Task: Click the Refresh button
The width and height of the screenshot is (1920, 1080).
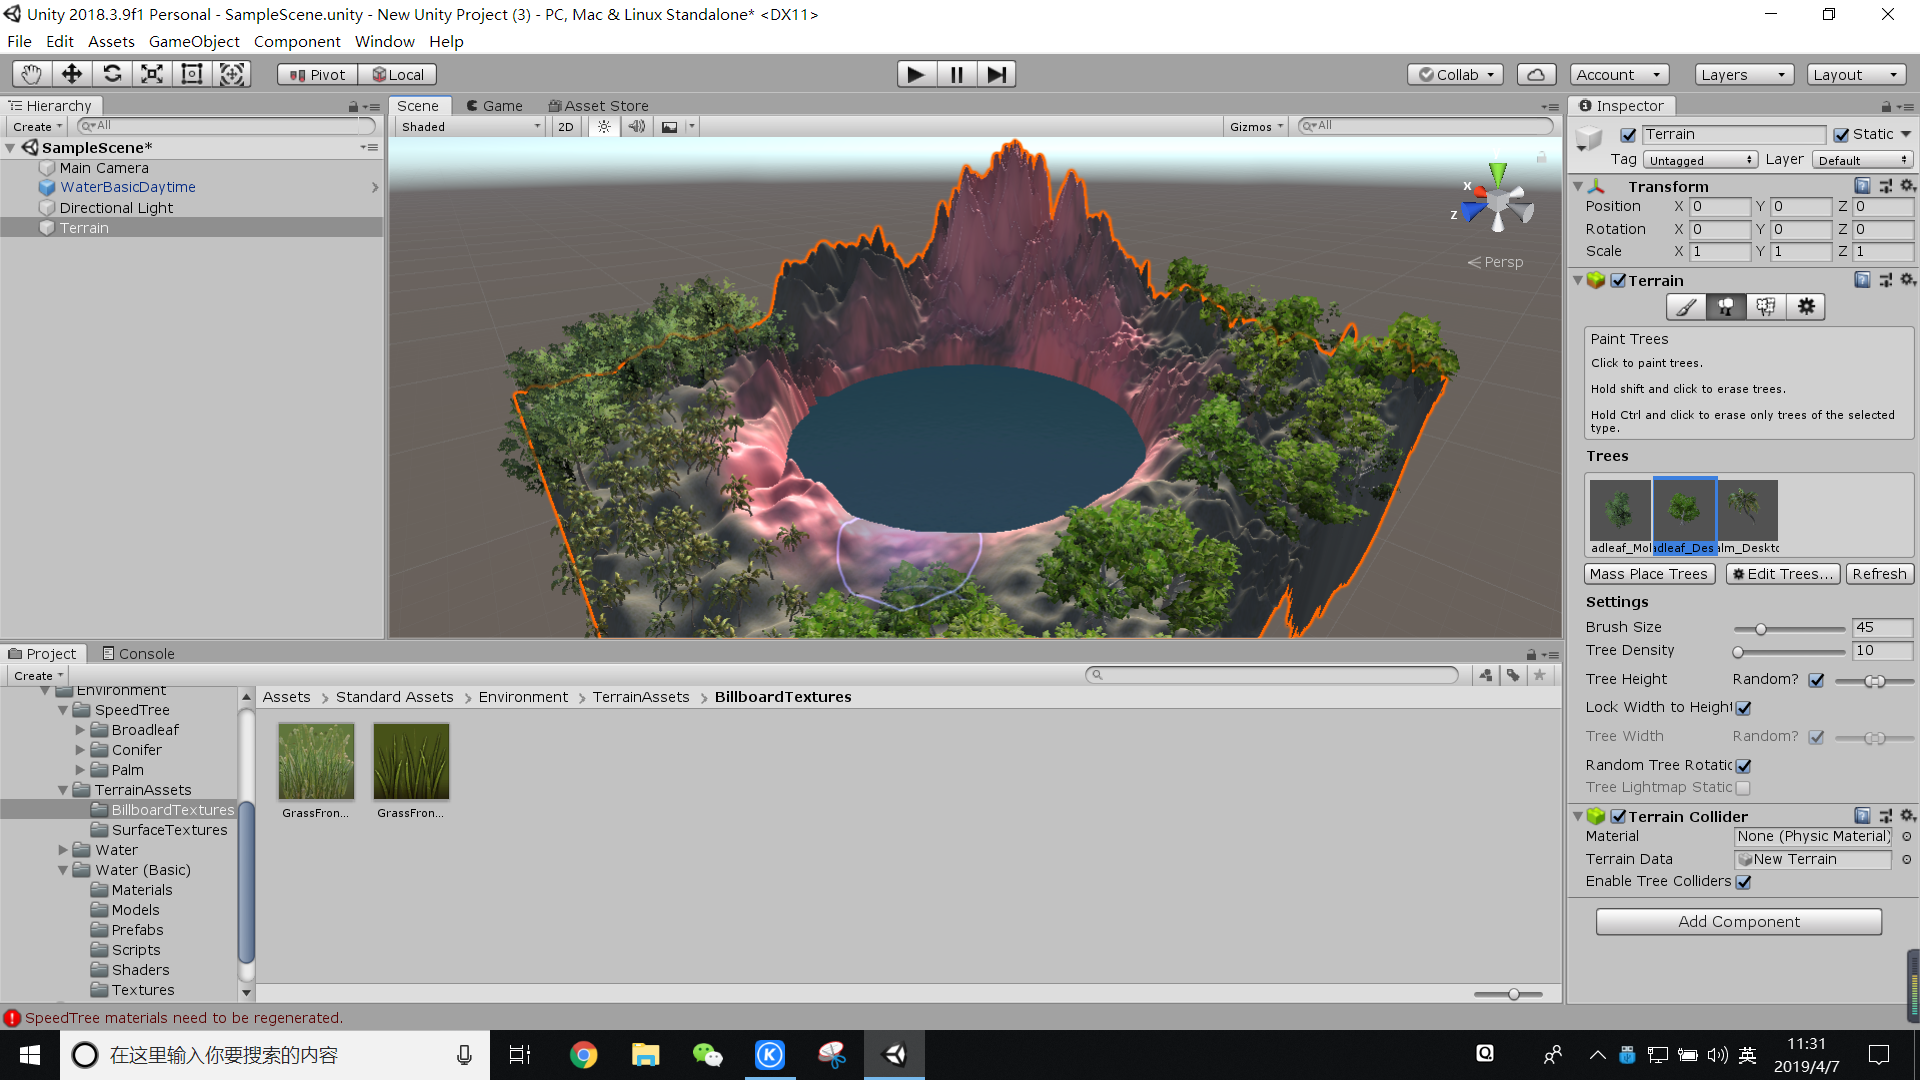Action: click(1879, 574)
